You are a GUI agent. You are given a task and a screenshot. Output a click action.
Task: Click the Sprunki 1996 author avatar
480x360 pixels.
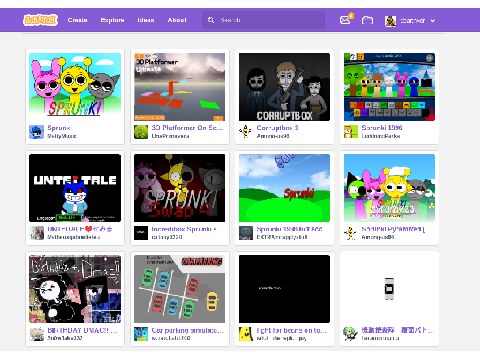[x=351, y=132]
